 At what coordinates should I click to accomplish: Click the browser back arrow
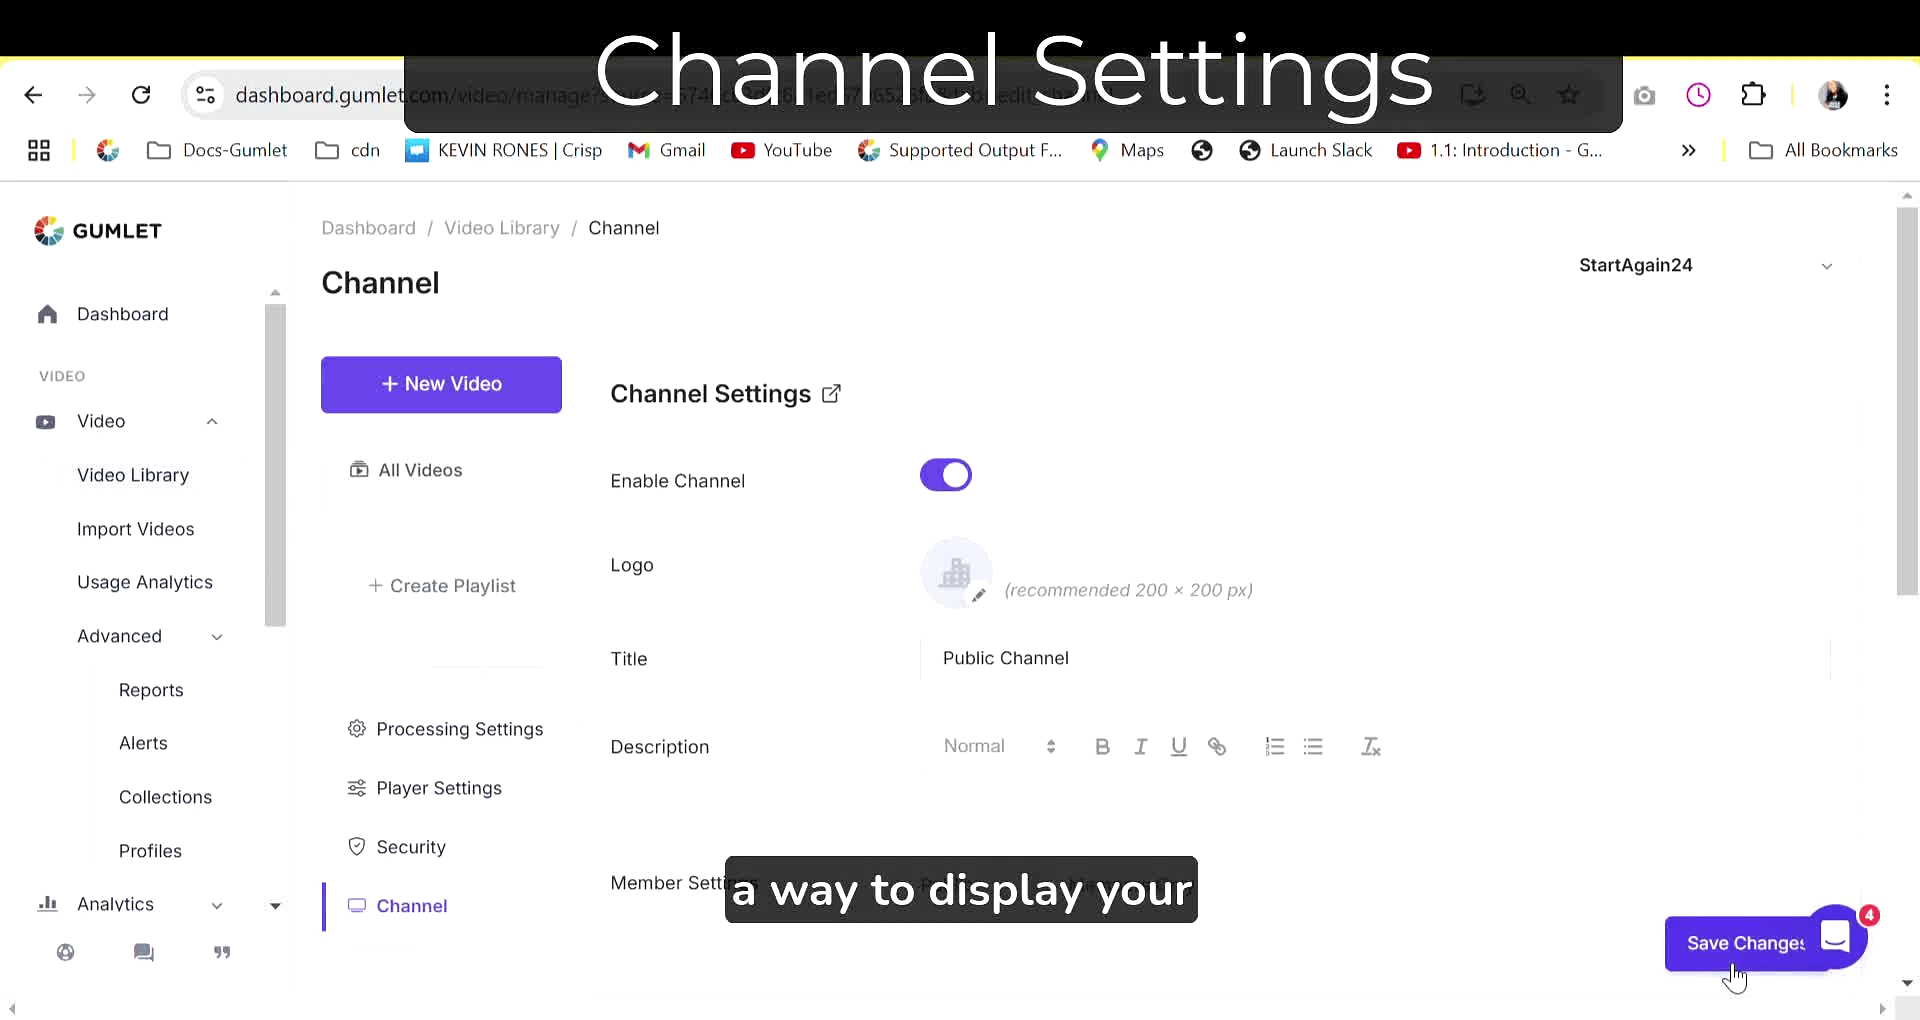pos(33,95)
